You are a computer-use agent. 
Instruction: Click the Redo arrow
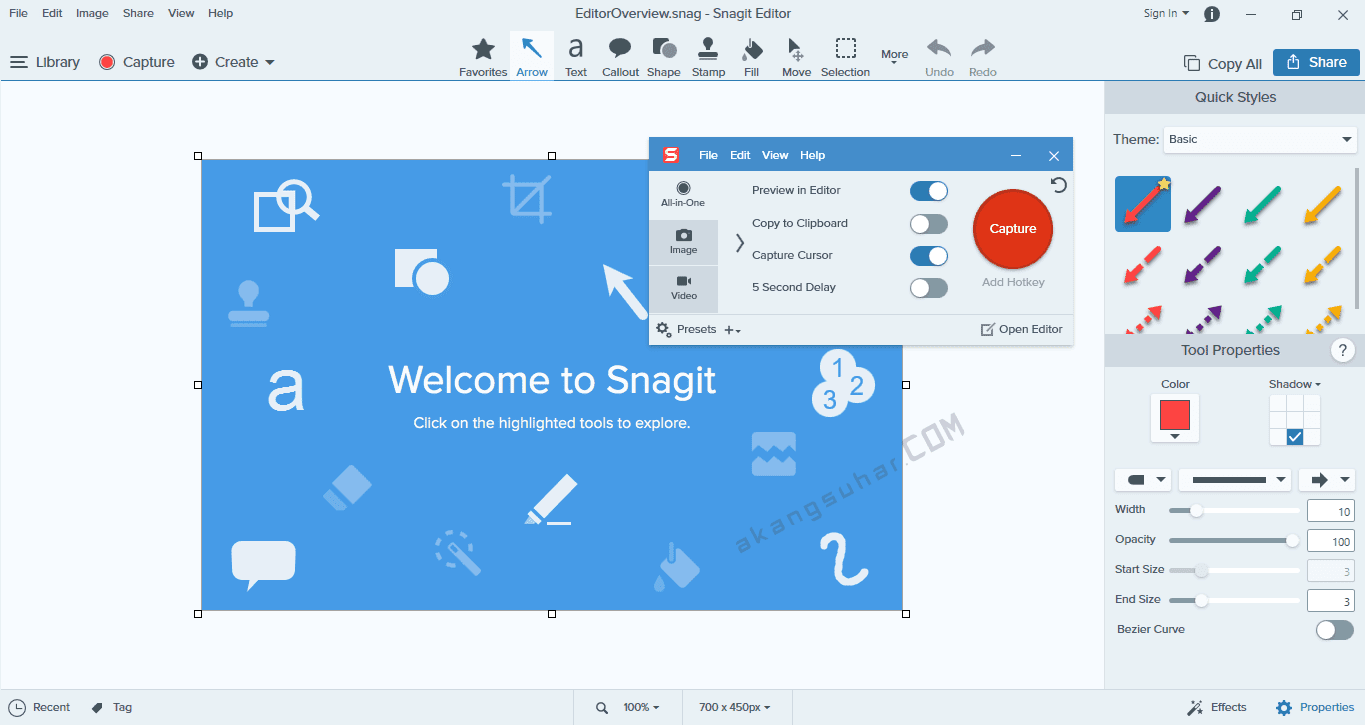click(983, 57)
